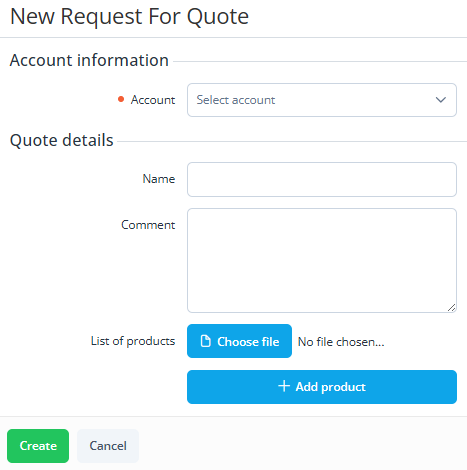
Task: Click the Comment field label
Action: [x=148, y=225]
